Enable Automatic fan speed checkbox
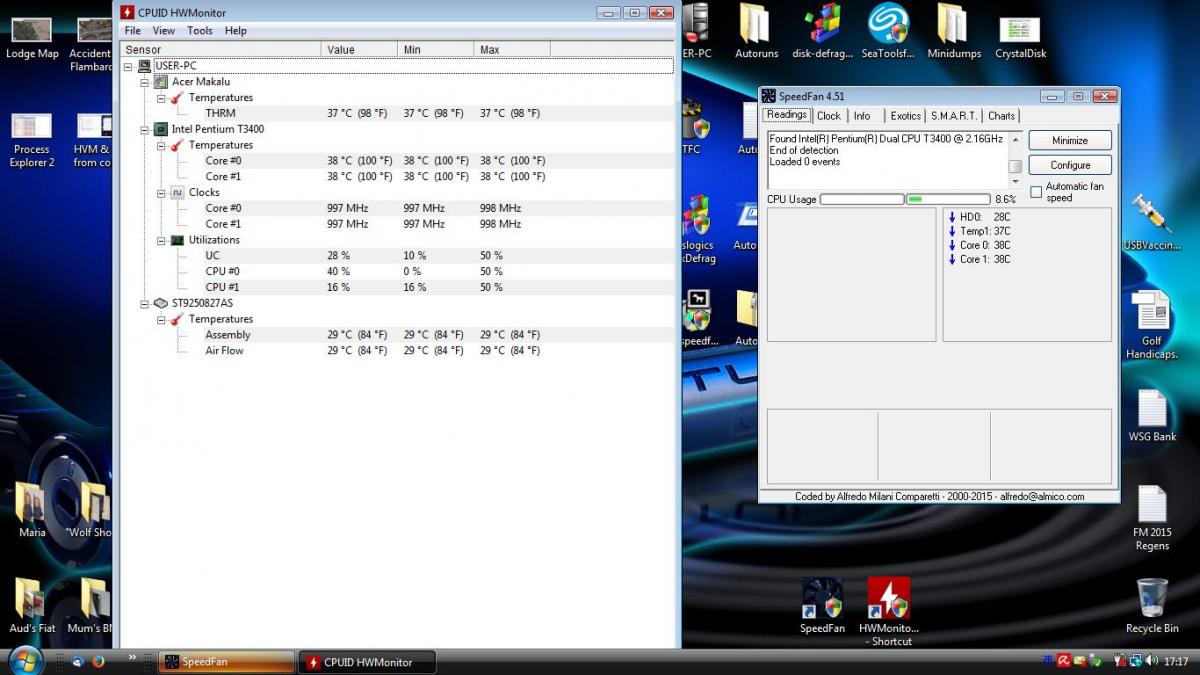 pos(1036,192)
